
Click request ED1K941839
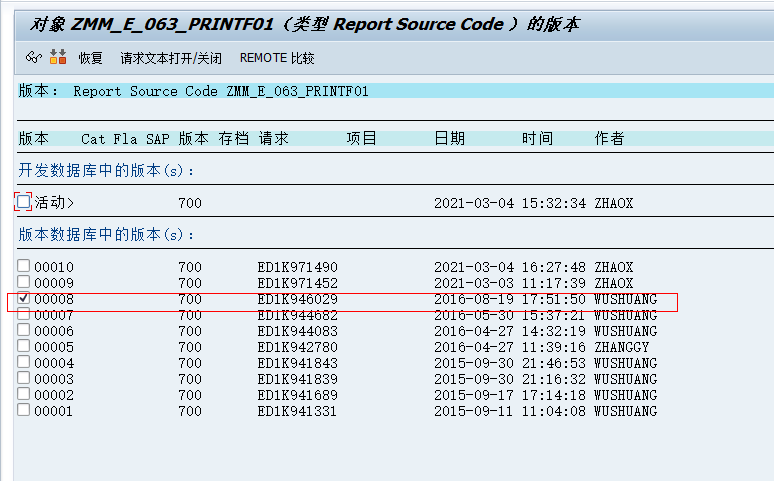298,379
